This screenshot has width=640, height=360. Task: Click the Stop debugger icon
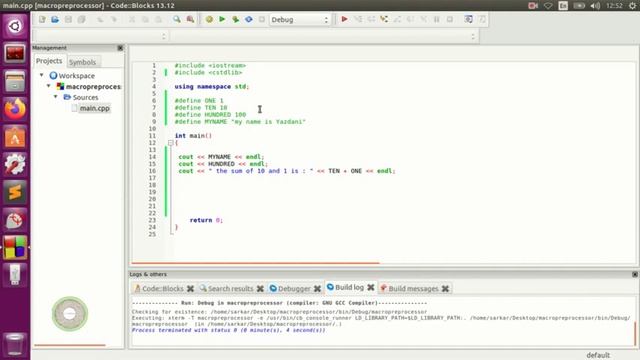click(x=450, y=19)
